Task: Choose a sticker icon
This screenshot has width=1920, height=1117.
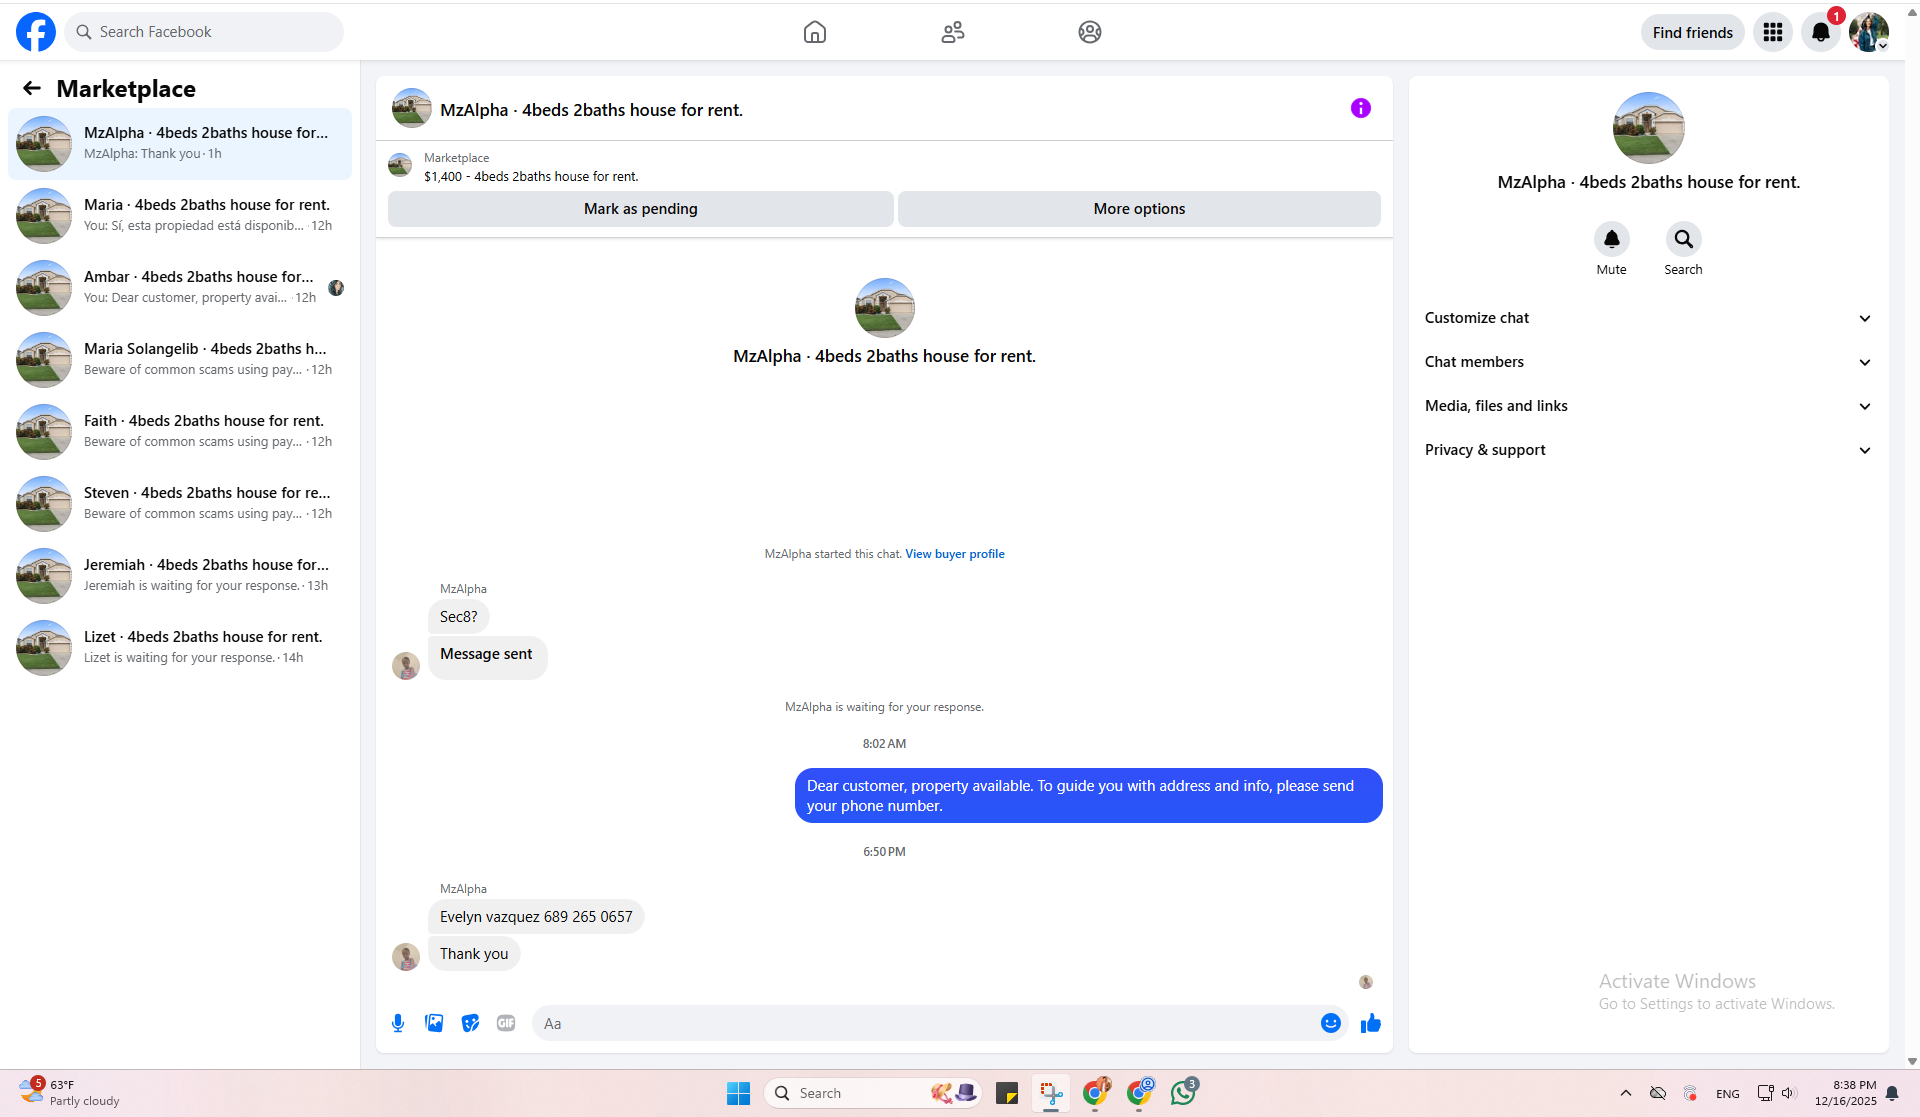Action: pyautogui.click(x=470, y=1023)
